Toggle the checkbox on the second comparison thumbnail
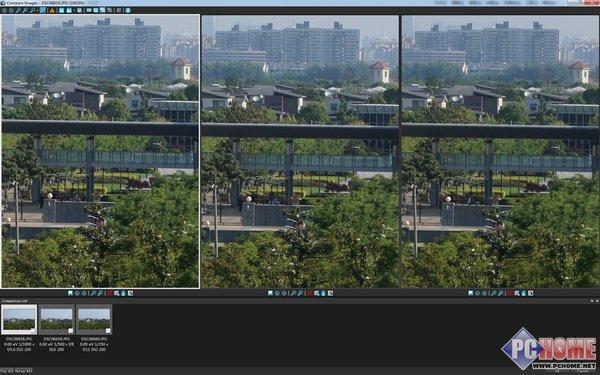 pyautogui.click(x=70, y=331)
